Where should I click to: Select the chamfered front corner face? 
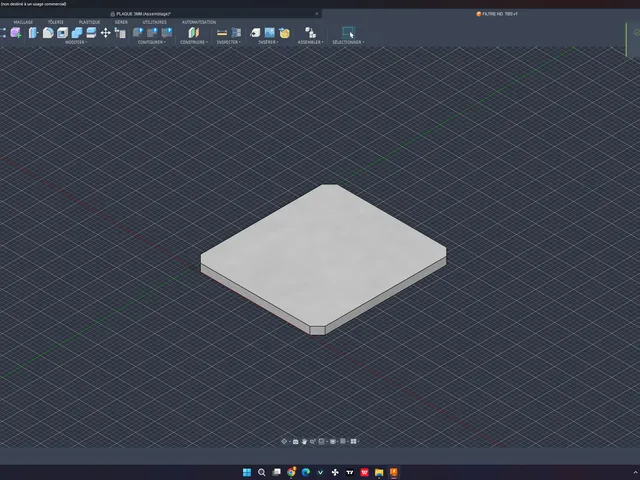click(318, 331)
